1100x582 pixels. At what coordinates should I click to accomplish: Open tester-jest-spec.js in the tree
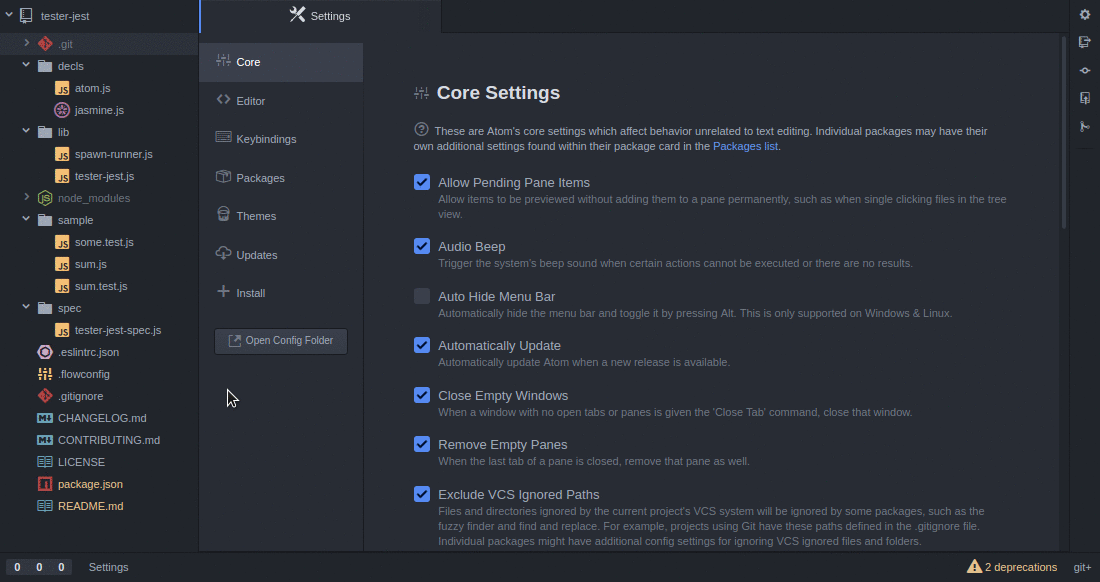pyautogui.click(x=118, y=330)
